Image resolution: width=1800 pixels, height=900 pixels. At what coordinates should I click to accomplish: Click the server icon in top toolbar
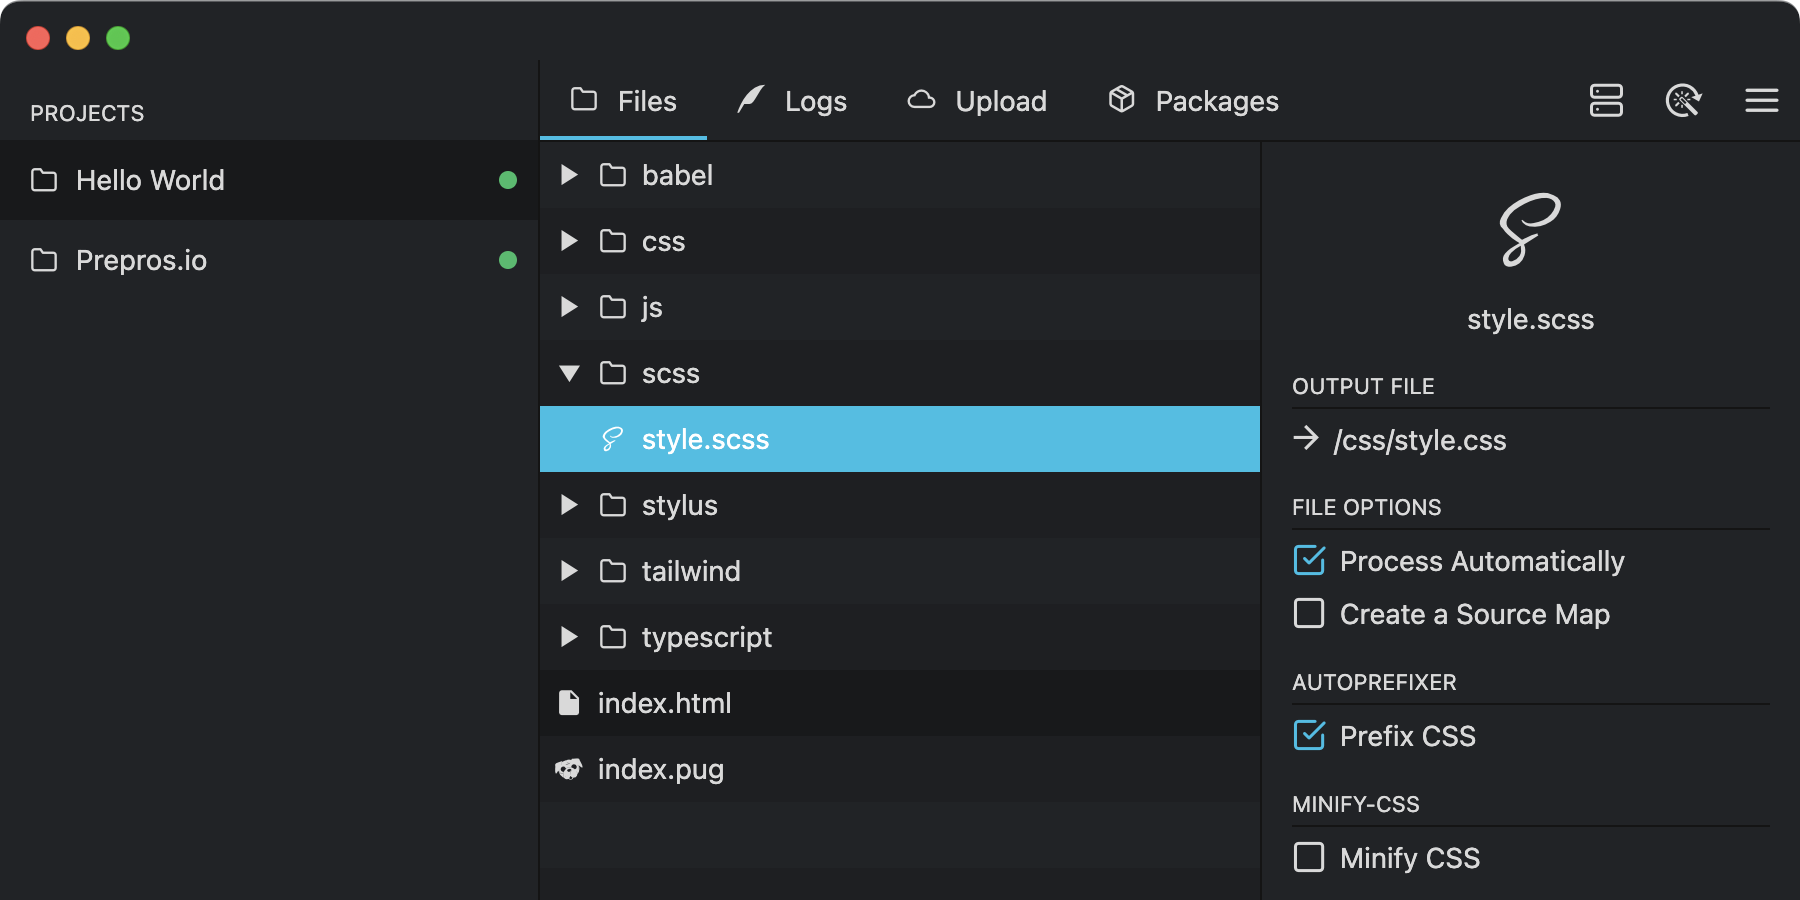coord(1606,100)
